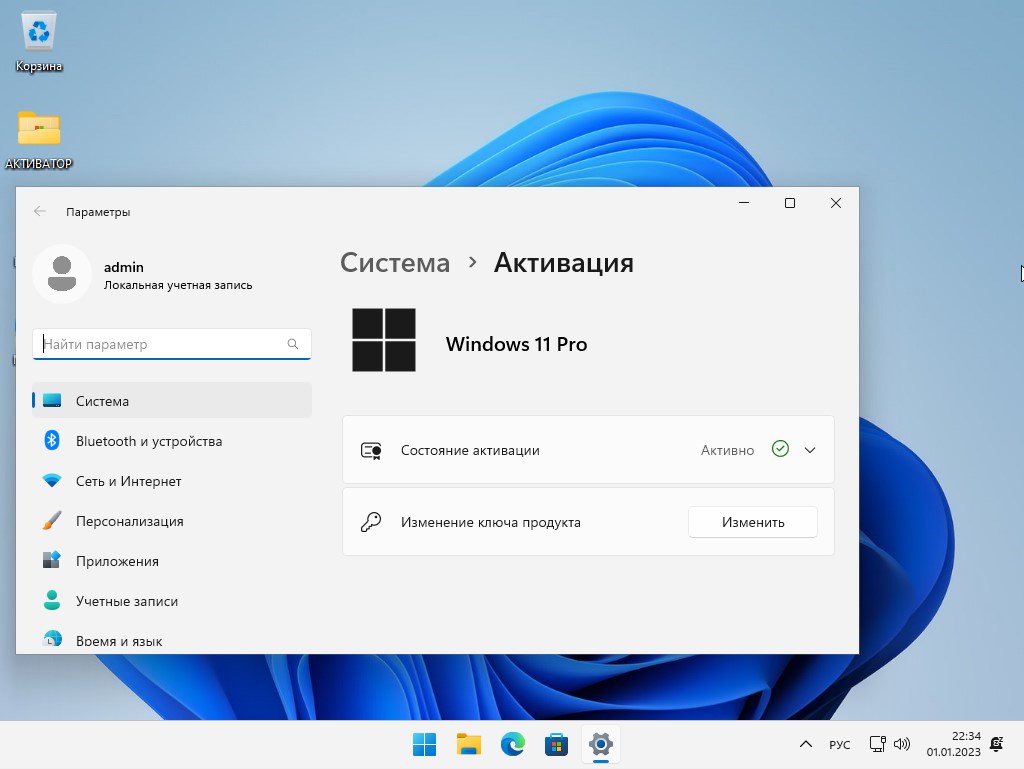Click the Приложения apps icon
Image resolution: width=1024 pixels, height=769 pixels.
(x=52, y=561)
